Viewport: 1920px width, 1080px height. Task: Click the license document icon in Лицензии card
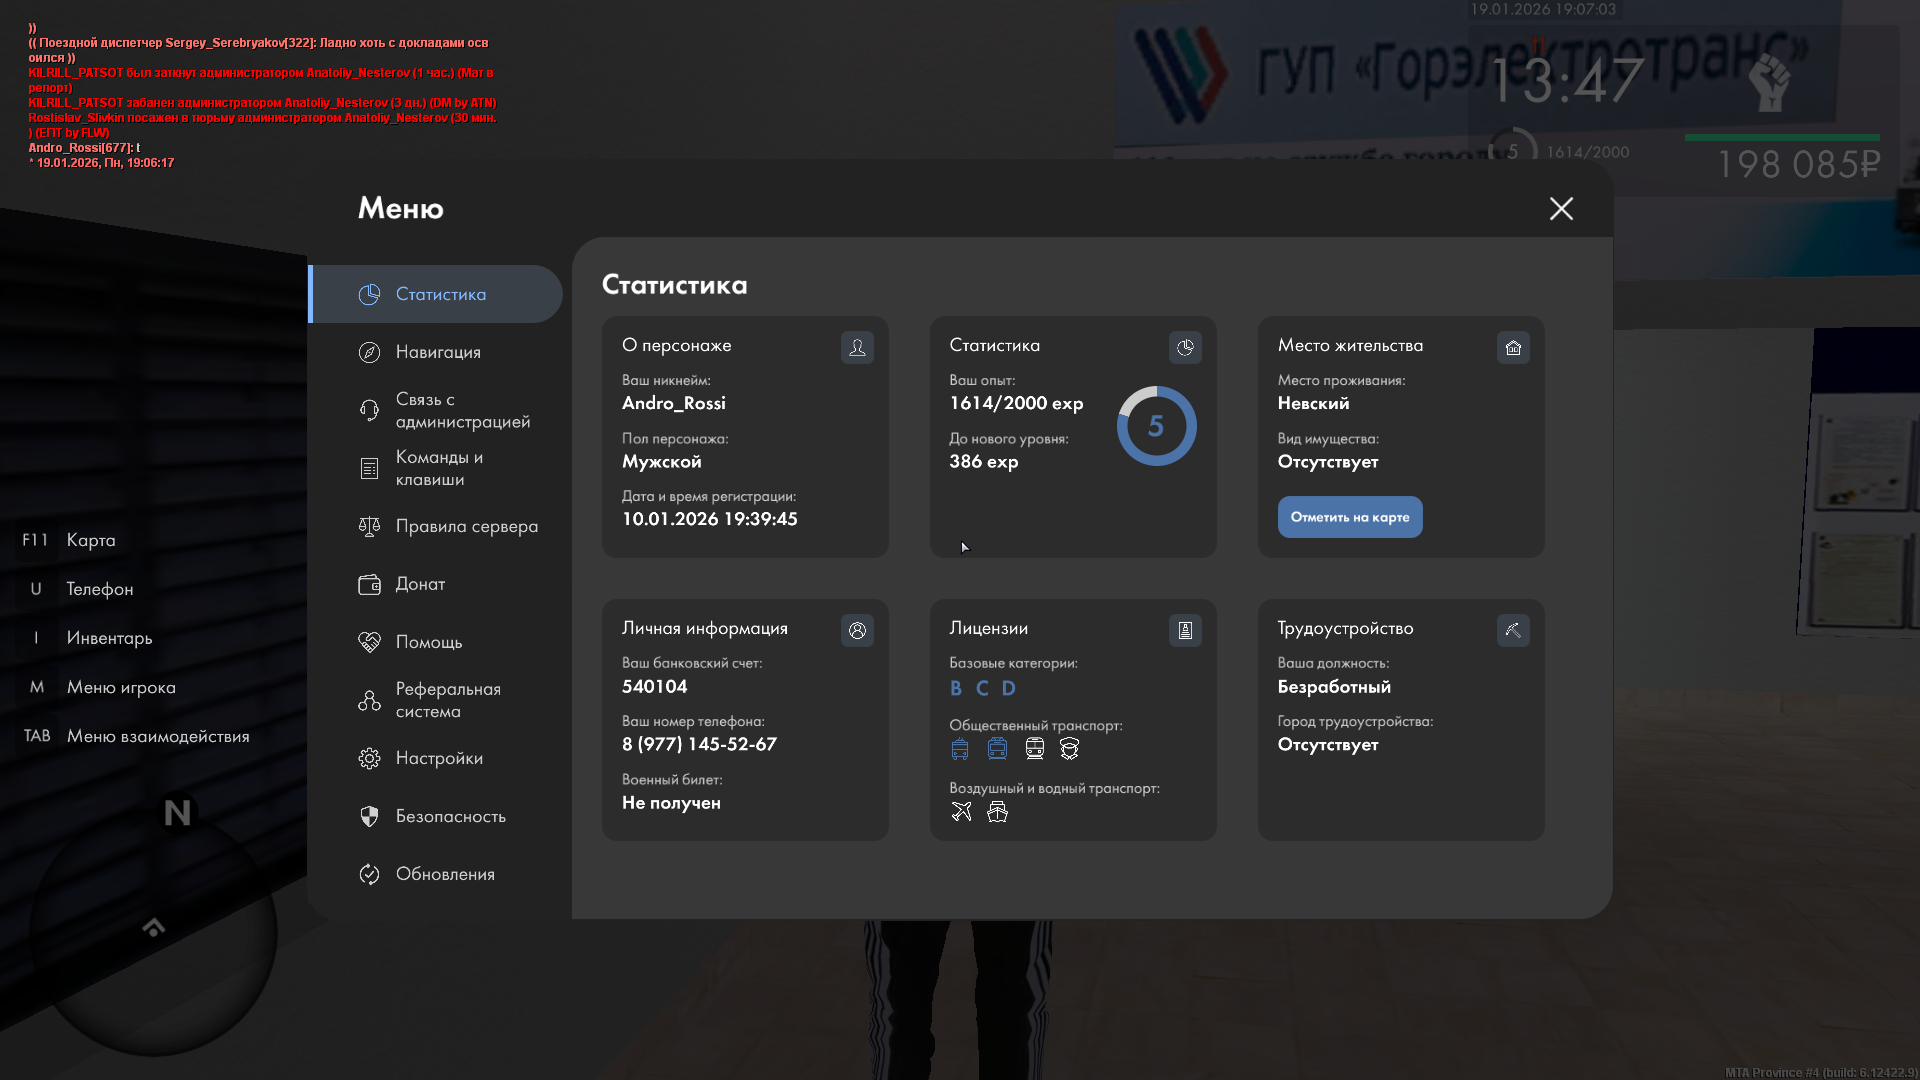click(x=1185, y=630)
